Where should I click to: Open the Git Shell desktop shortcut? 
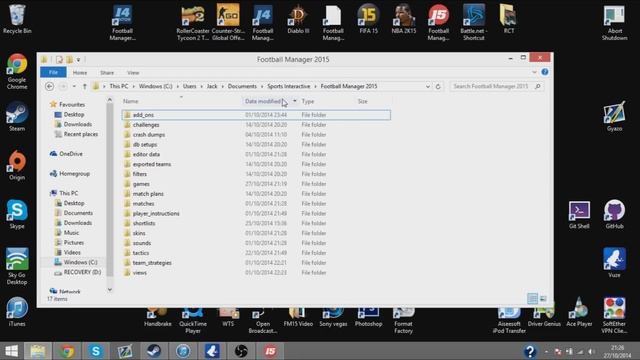point(579,214)
